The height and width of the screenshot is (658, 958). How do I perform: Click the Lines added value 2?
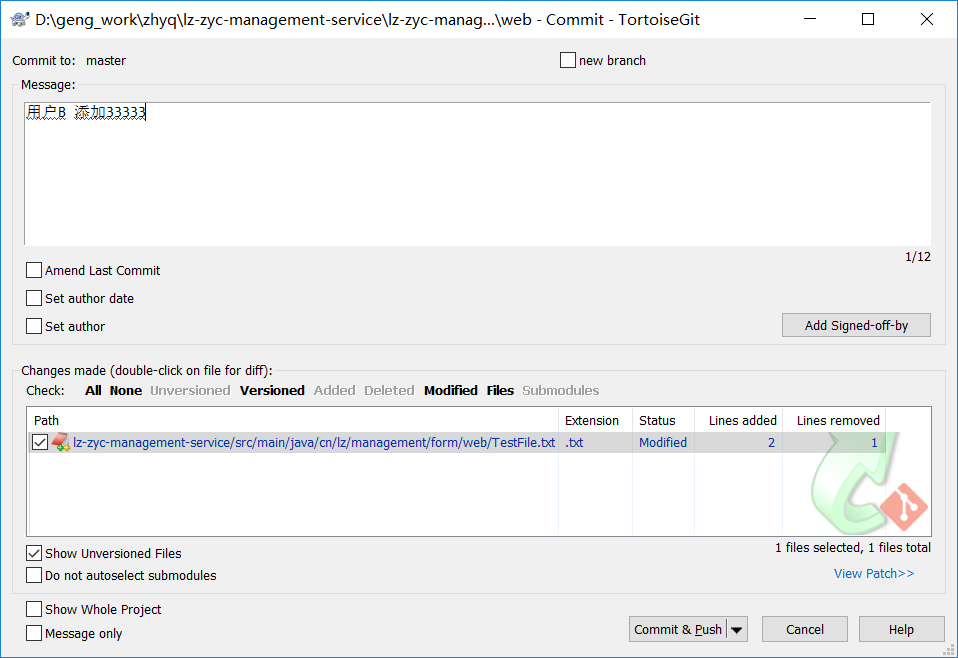[771, 442]
